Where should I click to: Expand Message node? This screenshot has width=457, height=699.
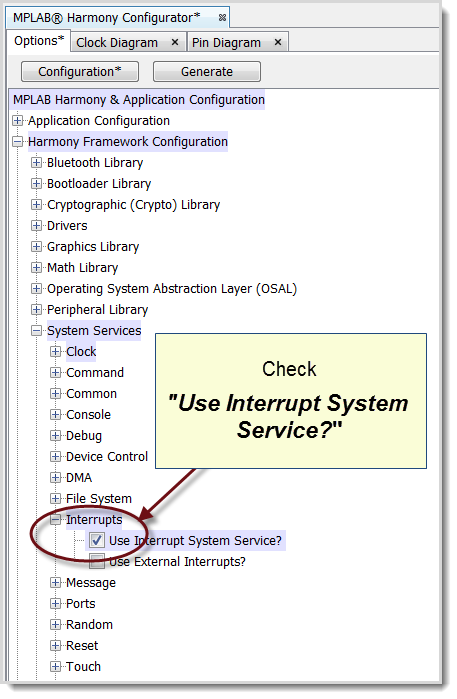pos(55,583)
